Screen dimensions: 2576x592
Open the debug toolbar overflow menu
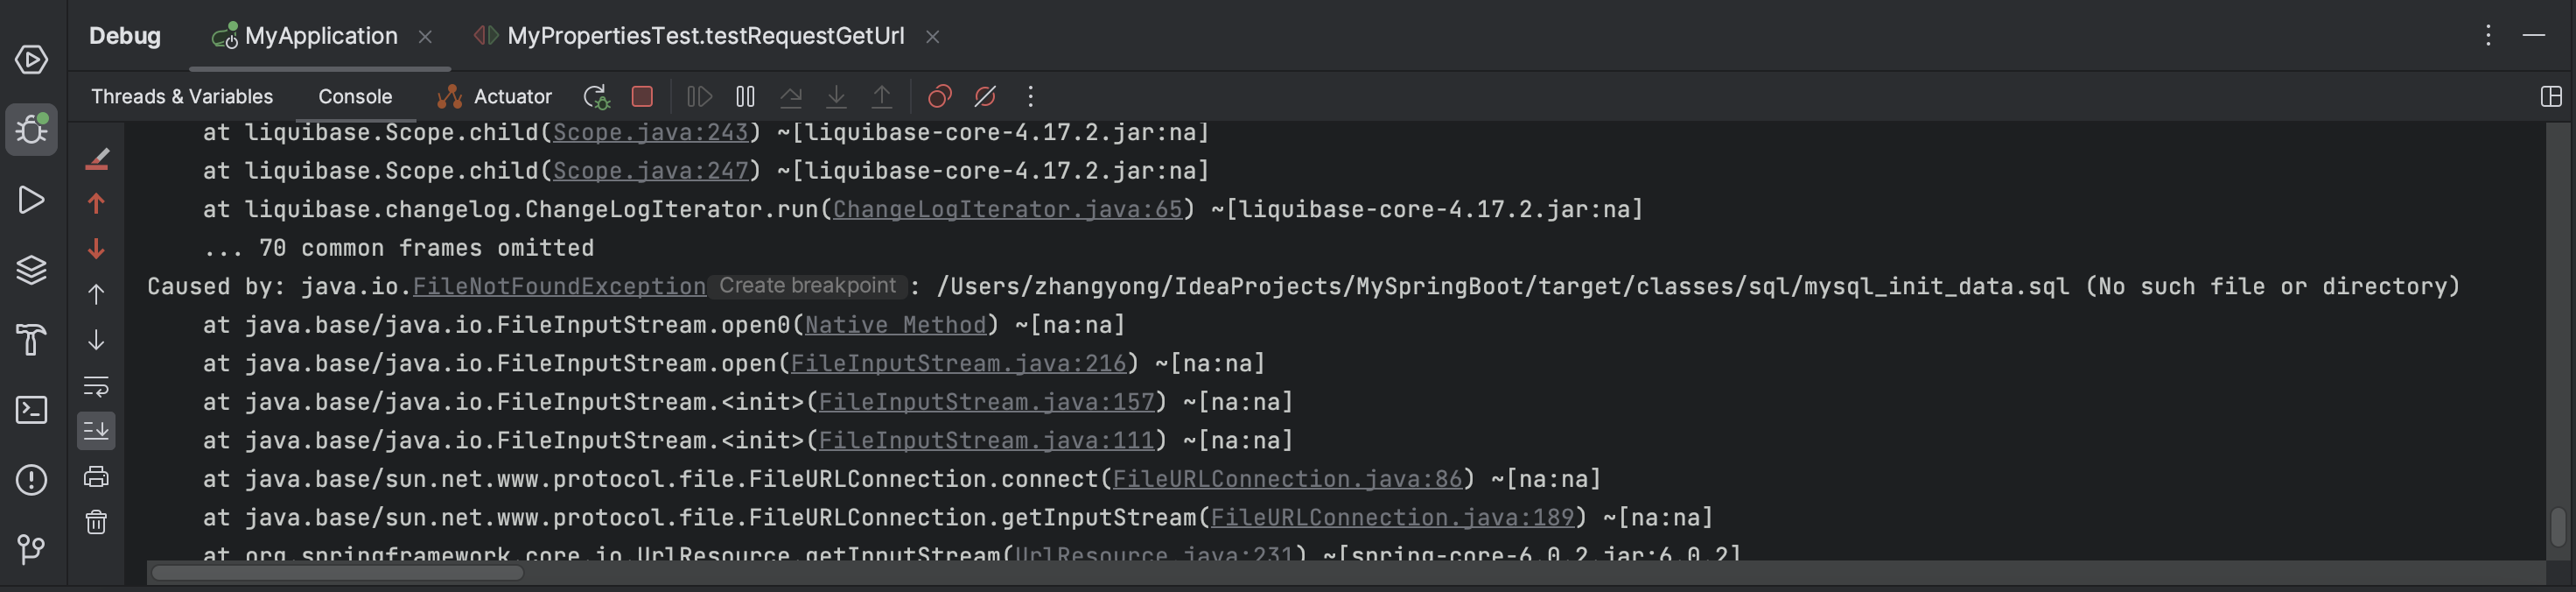point(1030,97)
